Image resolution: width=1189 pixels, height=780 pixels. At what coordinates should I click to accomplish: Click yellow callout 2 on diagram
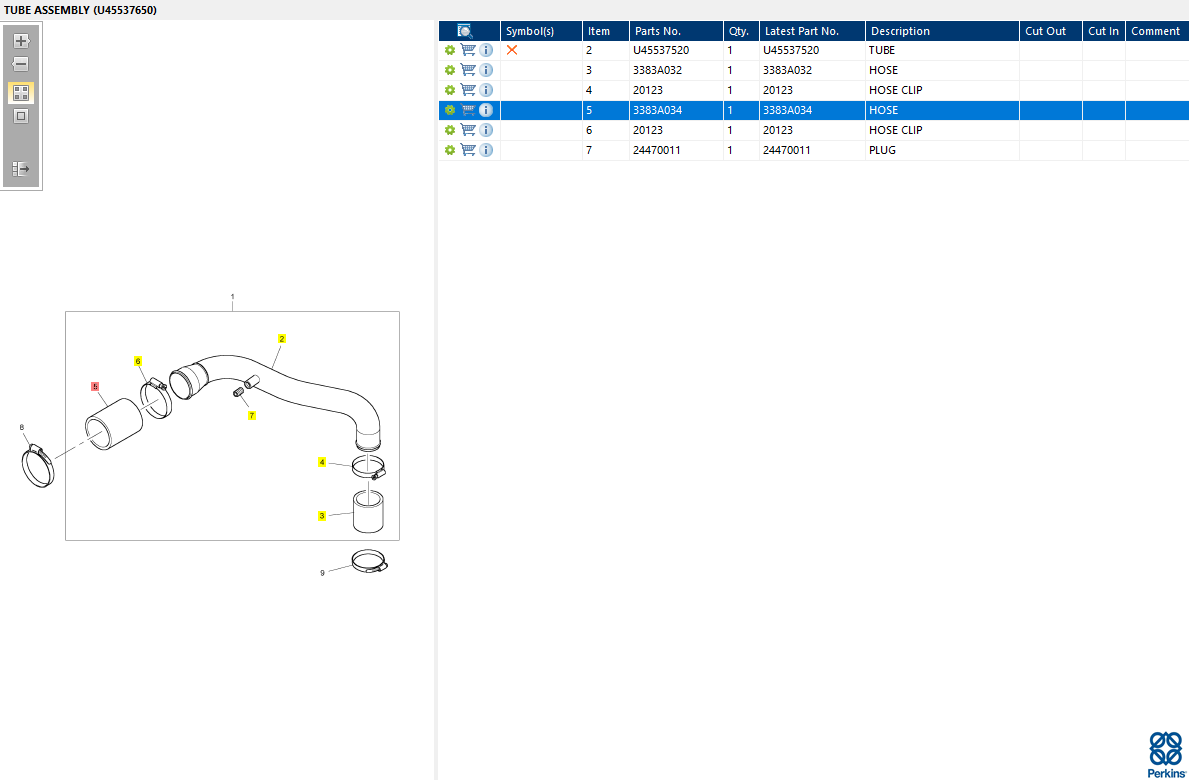282,339
